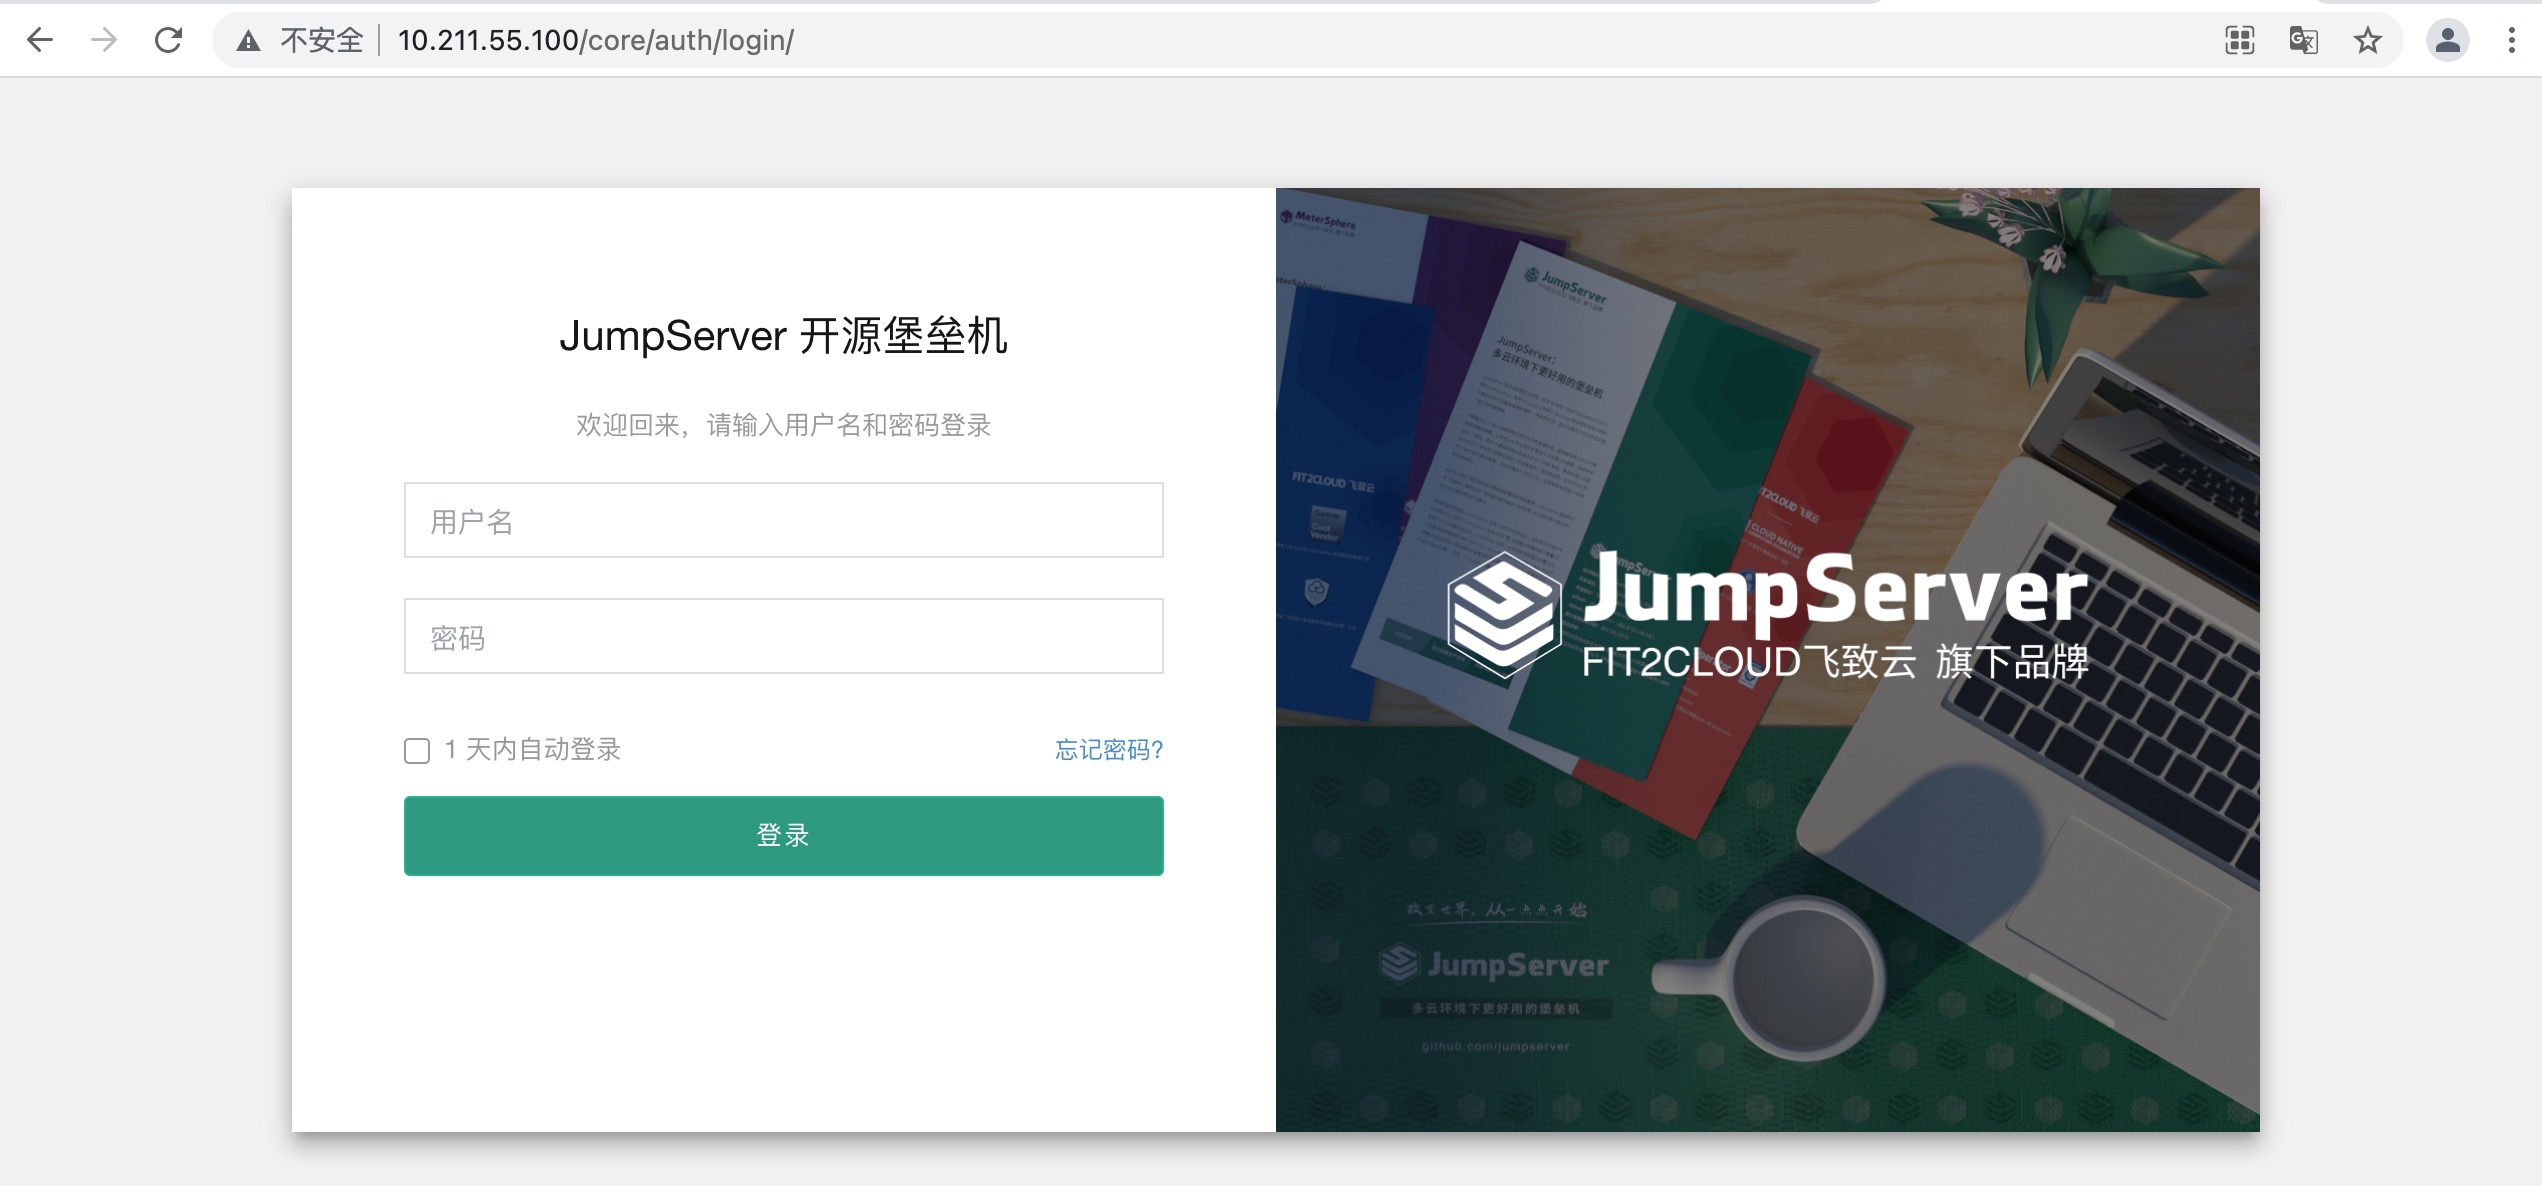Viewport: 2542px width, 1186px height.
Task: Enable the 1 天内自动登录 checkbox
Action: (417, 751)
